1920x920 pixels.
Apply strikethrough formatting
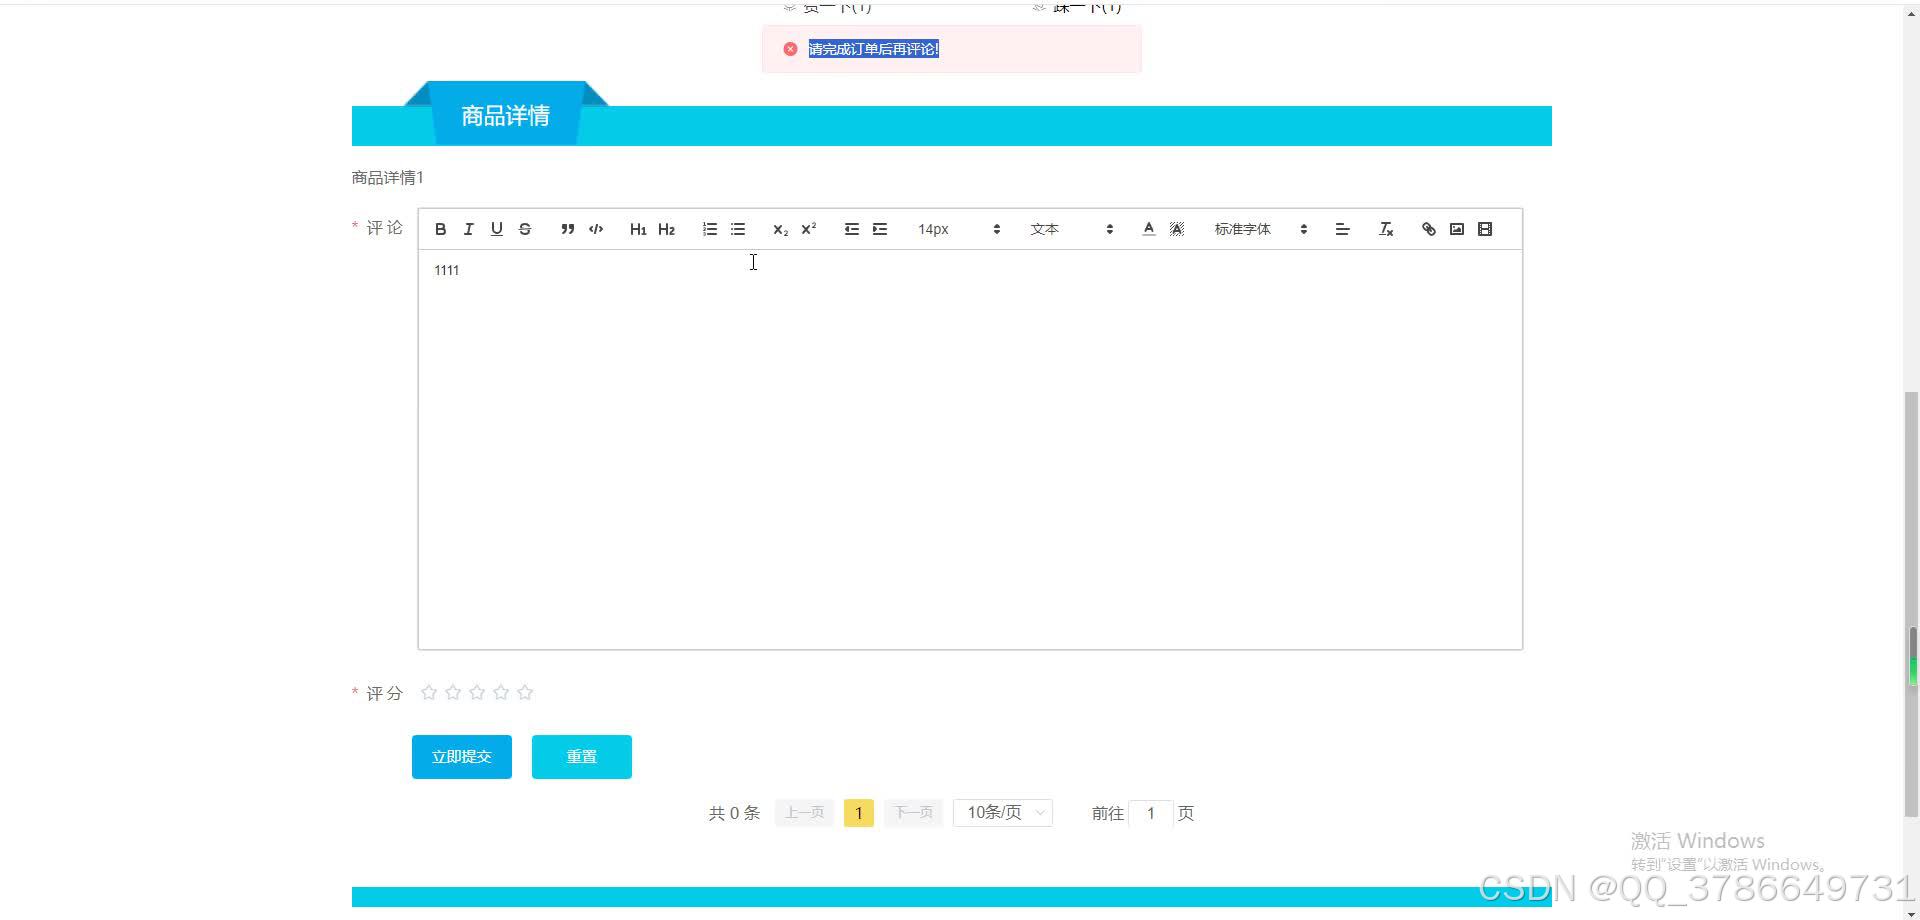(x=524, y=229)
